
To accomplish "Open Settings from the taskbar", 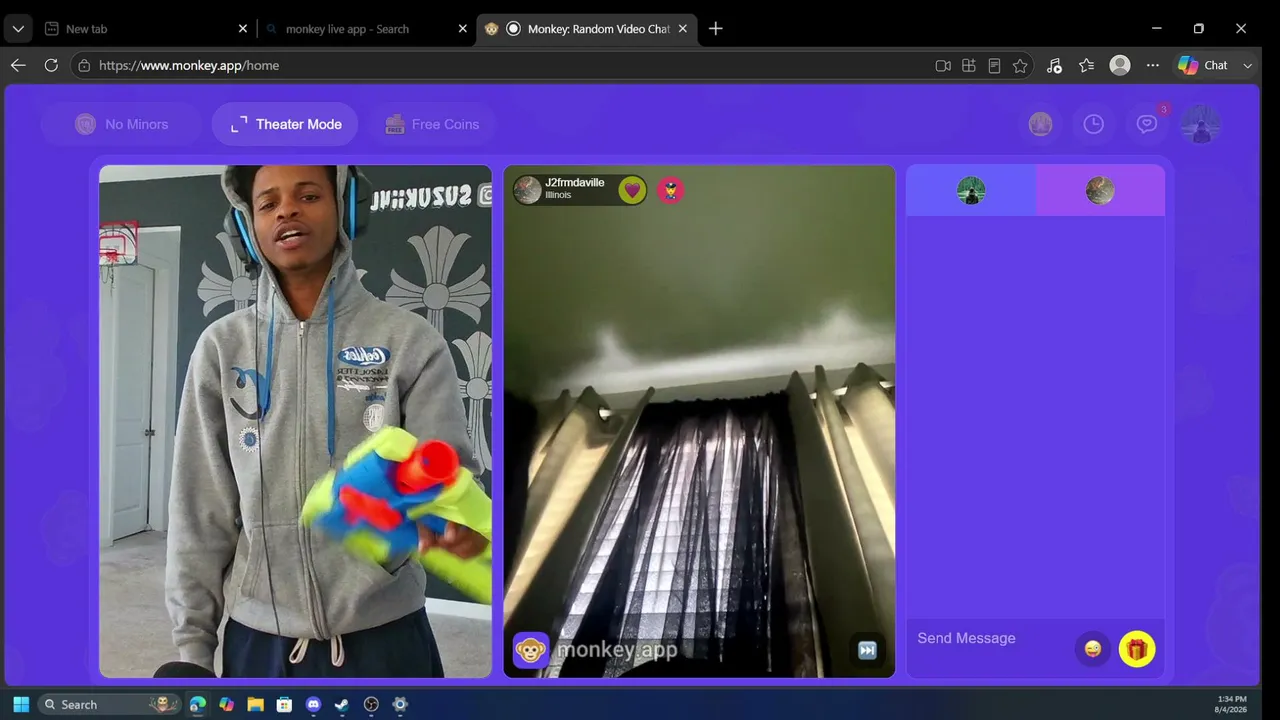I will coord(400,704).
